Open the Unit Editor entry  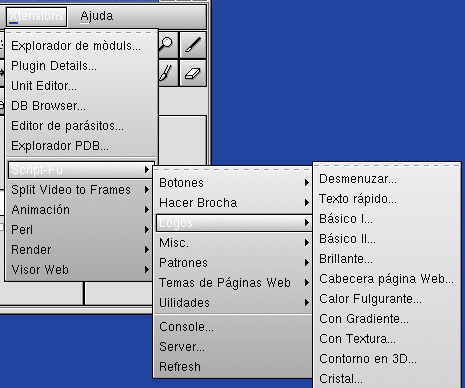point(82,86)
